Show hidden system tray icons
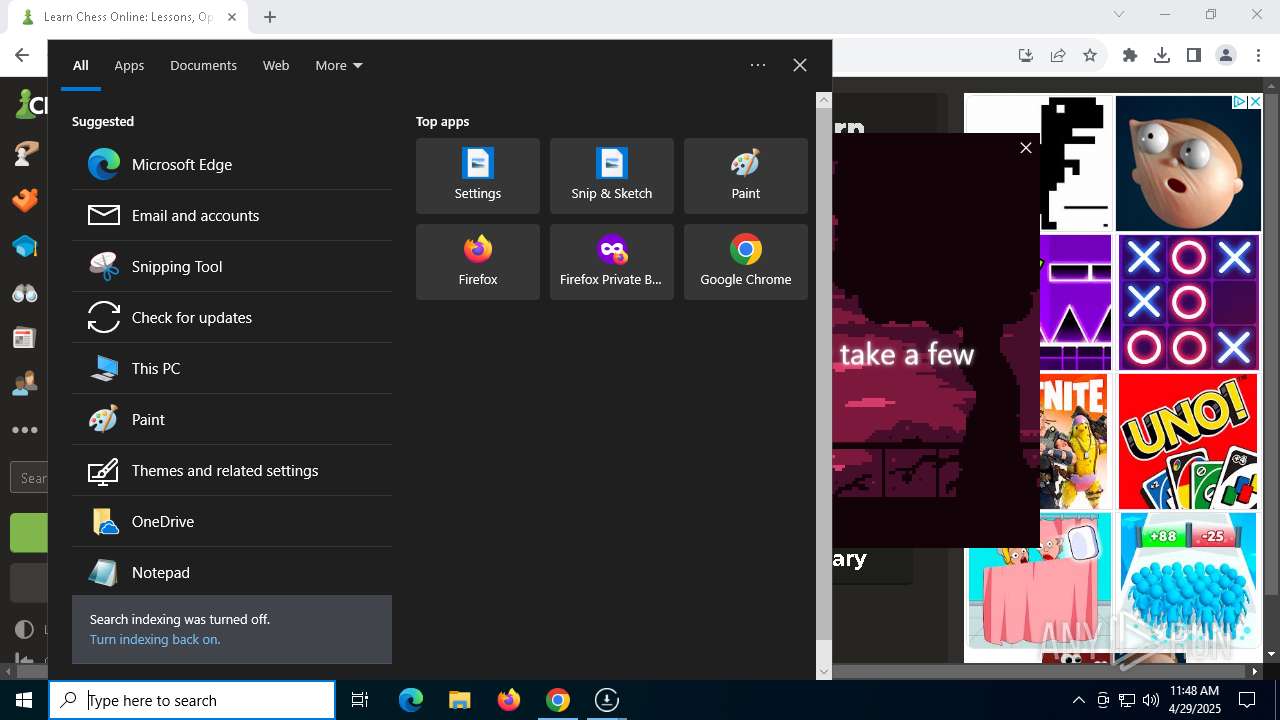 (x=1078, y=700)
